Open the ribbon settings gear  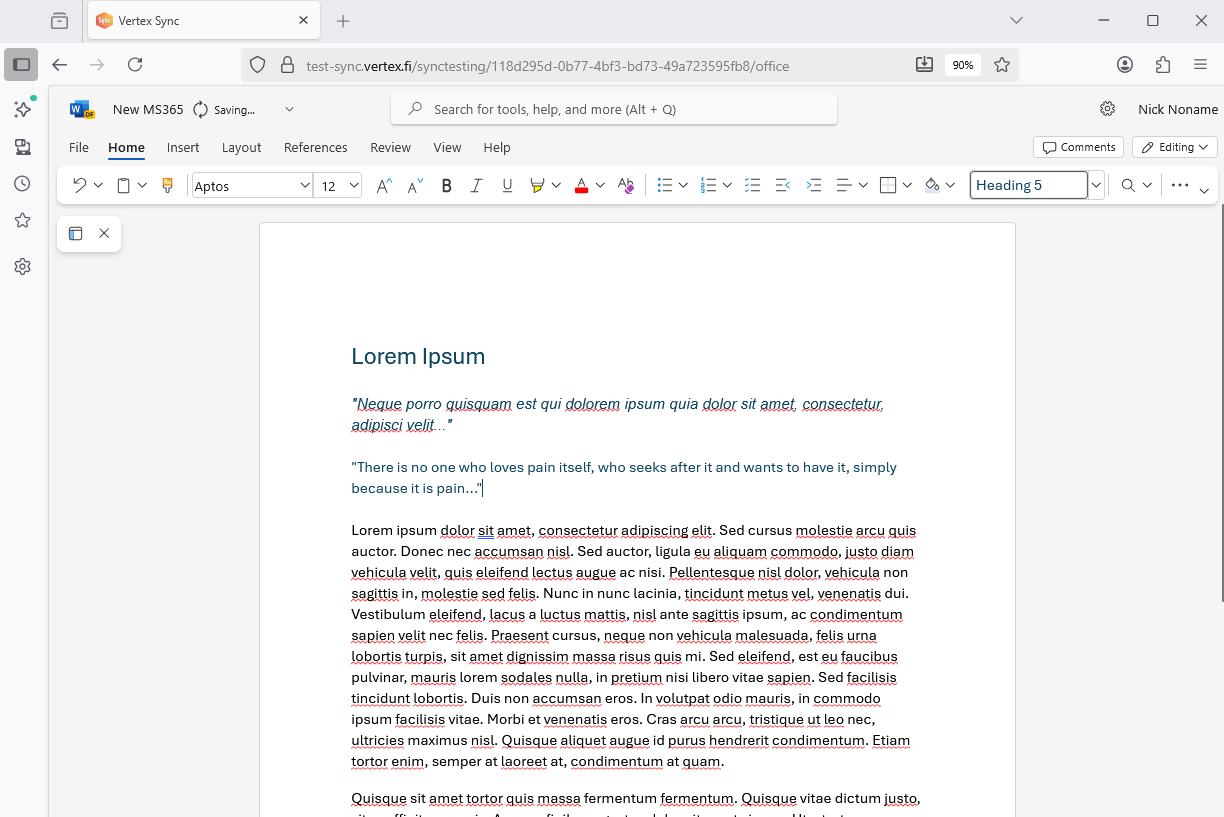pyautogui.click(x=1107, y=109)
